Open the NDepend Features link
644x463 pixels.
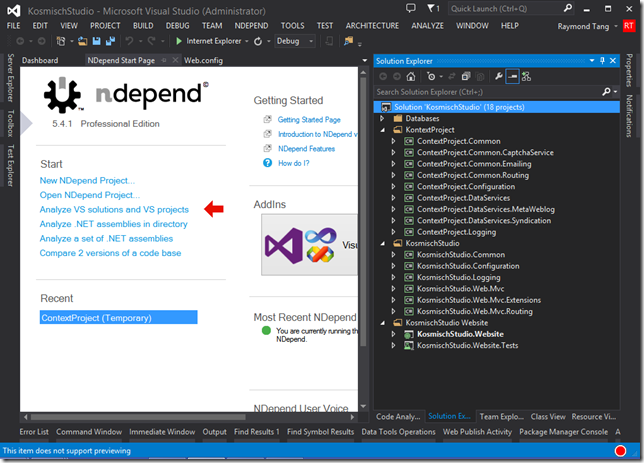coord(306,149)
